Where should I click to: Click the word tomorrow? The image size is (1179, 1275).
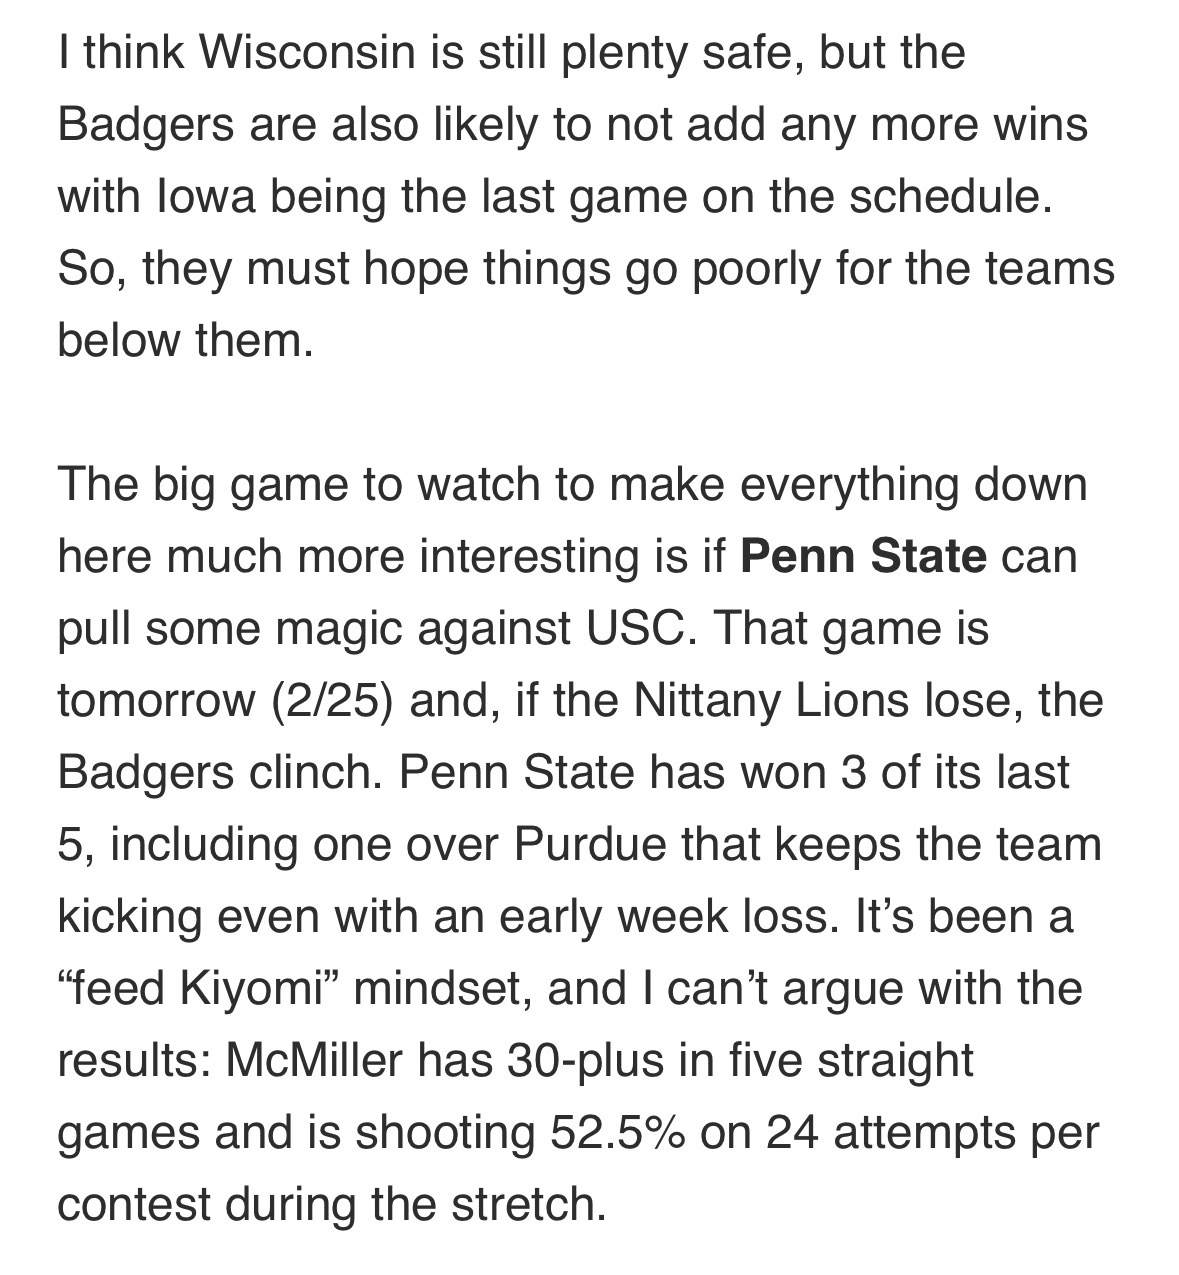(x=156, y=701)
